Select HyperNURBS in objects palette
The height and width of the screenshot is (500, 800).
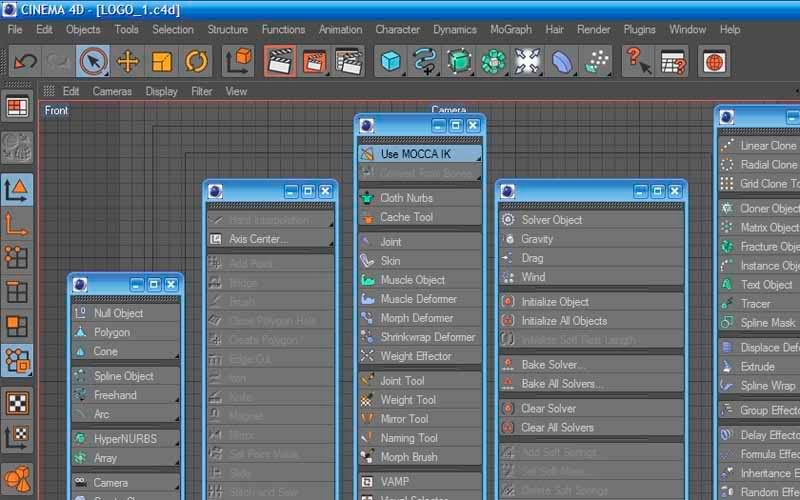[x=126, y=439]
